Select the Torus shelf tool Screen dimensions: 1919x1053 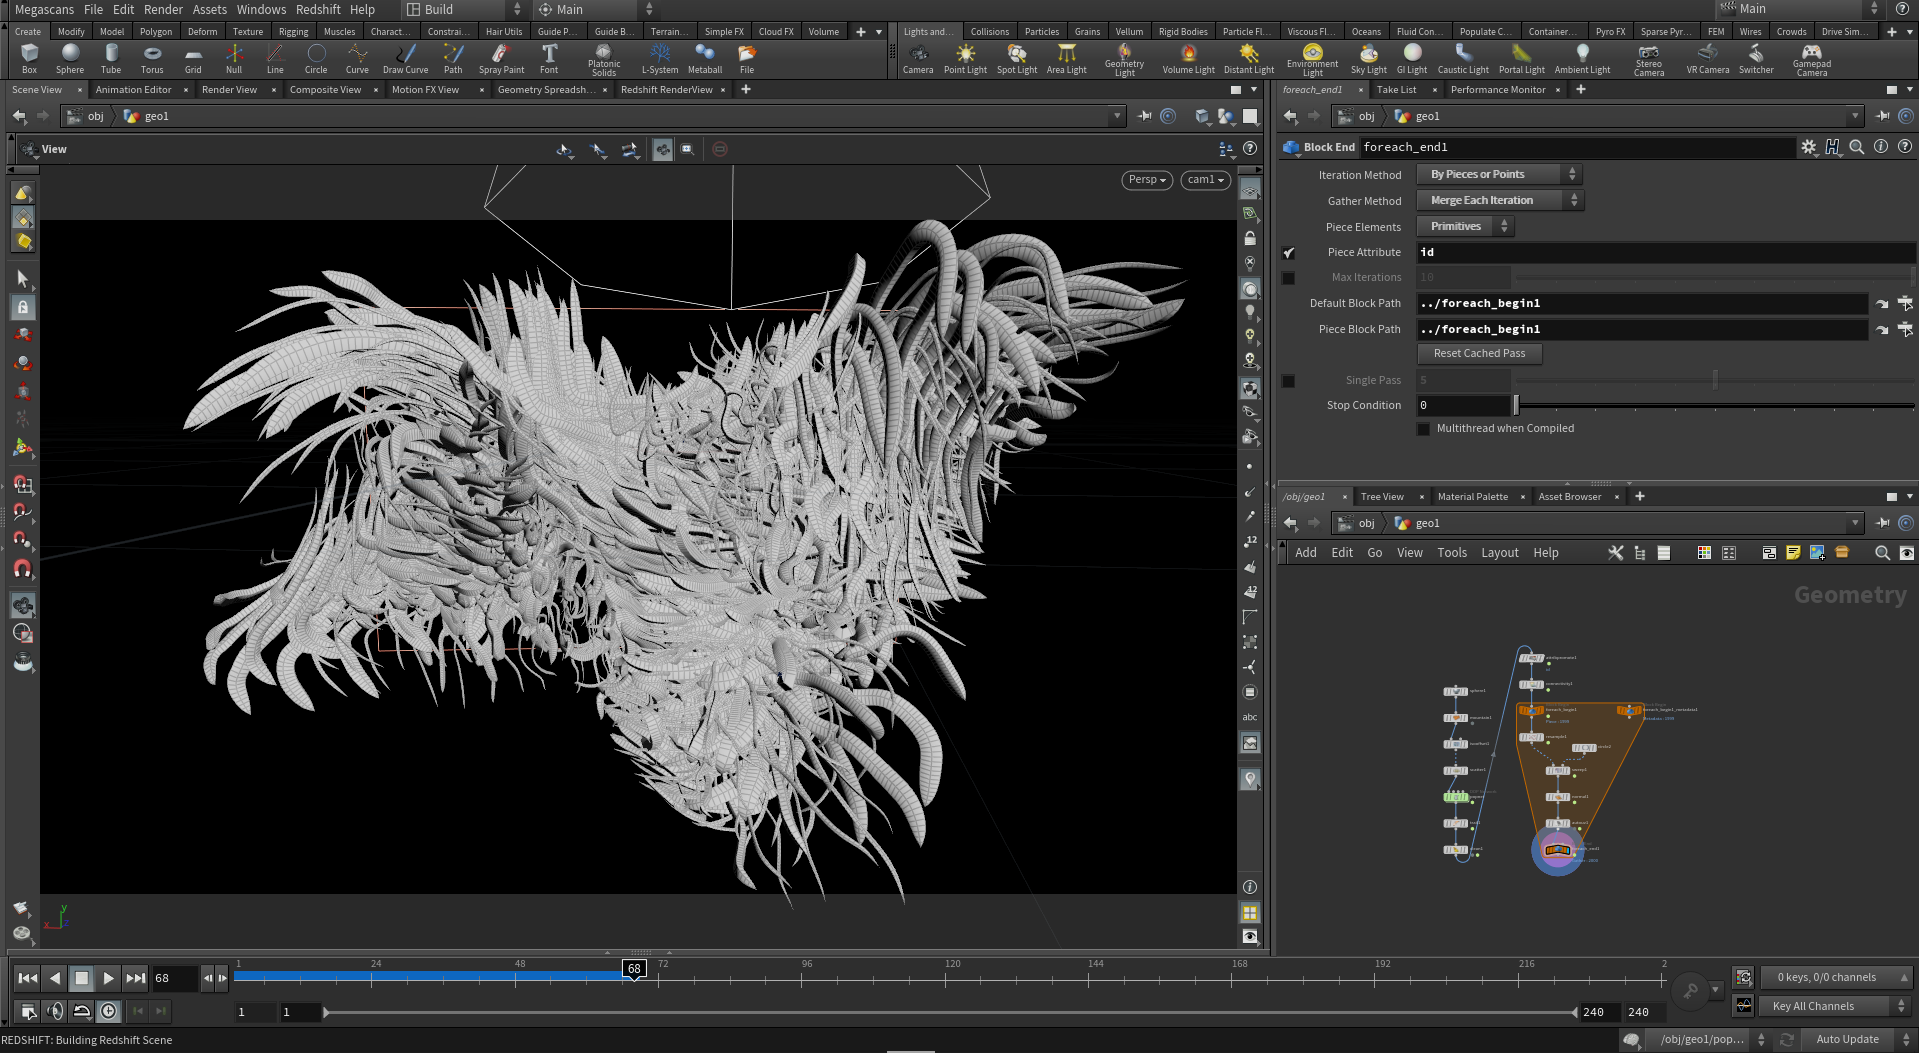coord(152,59)
